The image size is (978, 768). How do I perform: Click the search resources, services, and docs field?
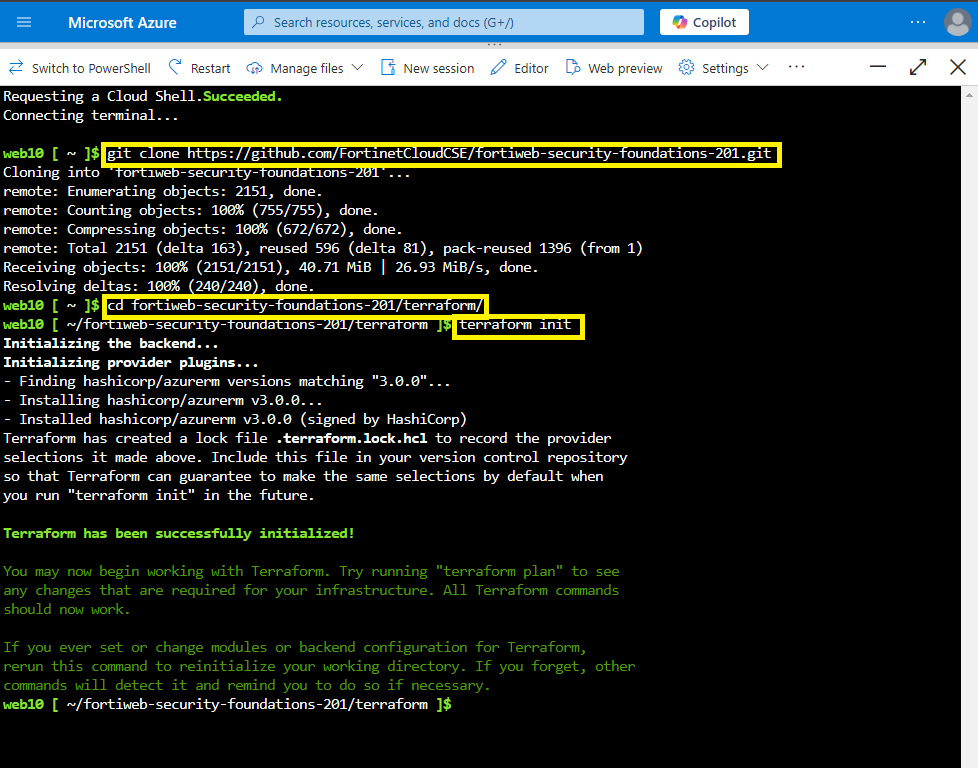pyautogui.click(x=443, y=22)
